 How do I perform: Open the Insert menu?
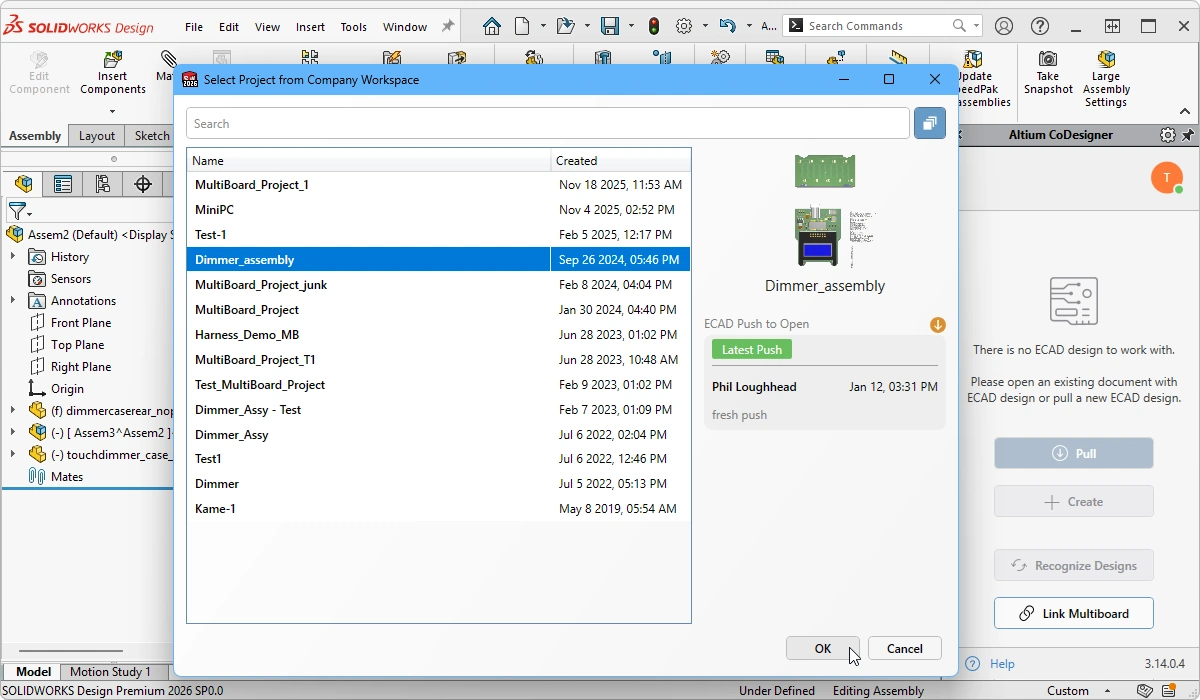coord(310,27)
